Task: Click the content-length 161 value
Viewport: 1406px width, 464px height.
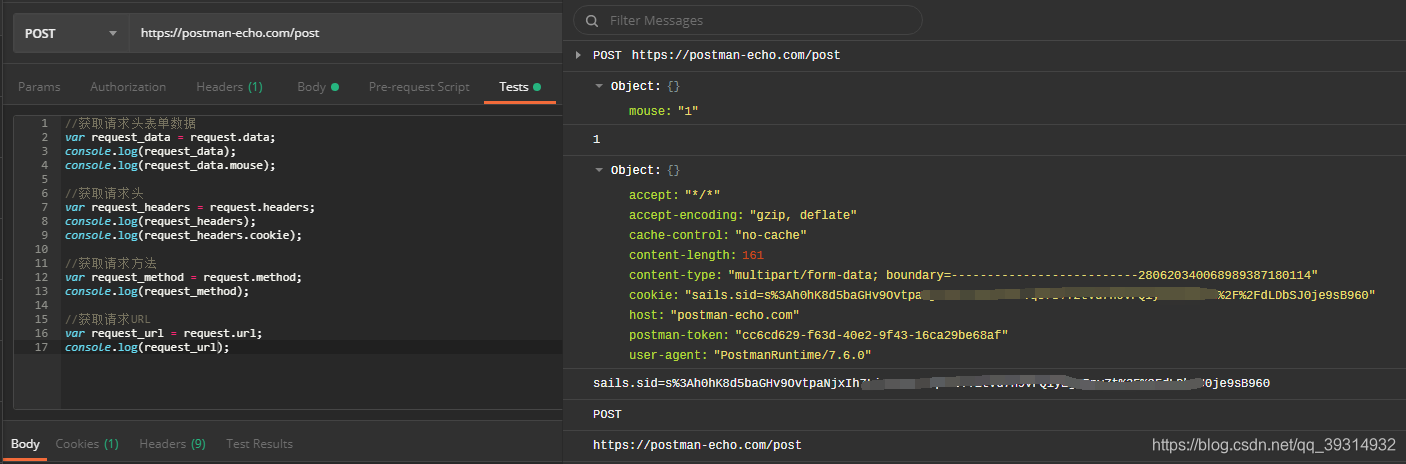Action: [753, 255]
